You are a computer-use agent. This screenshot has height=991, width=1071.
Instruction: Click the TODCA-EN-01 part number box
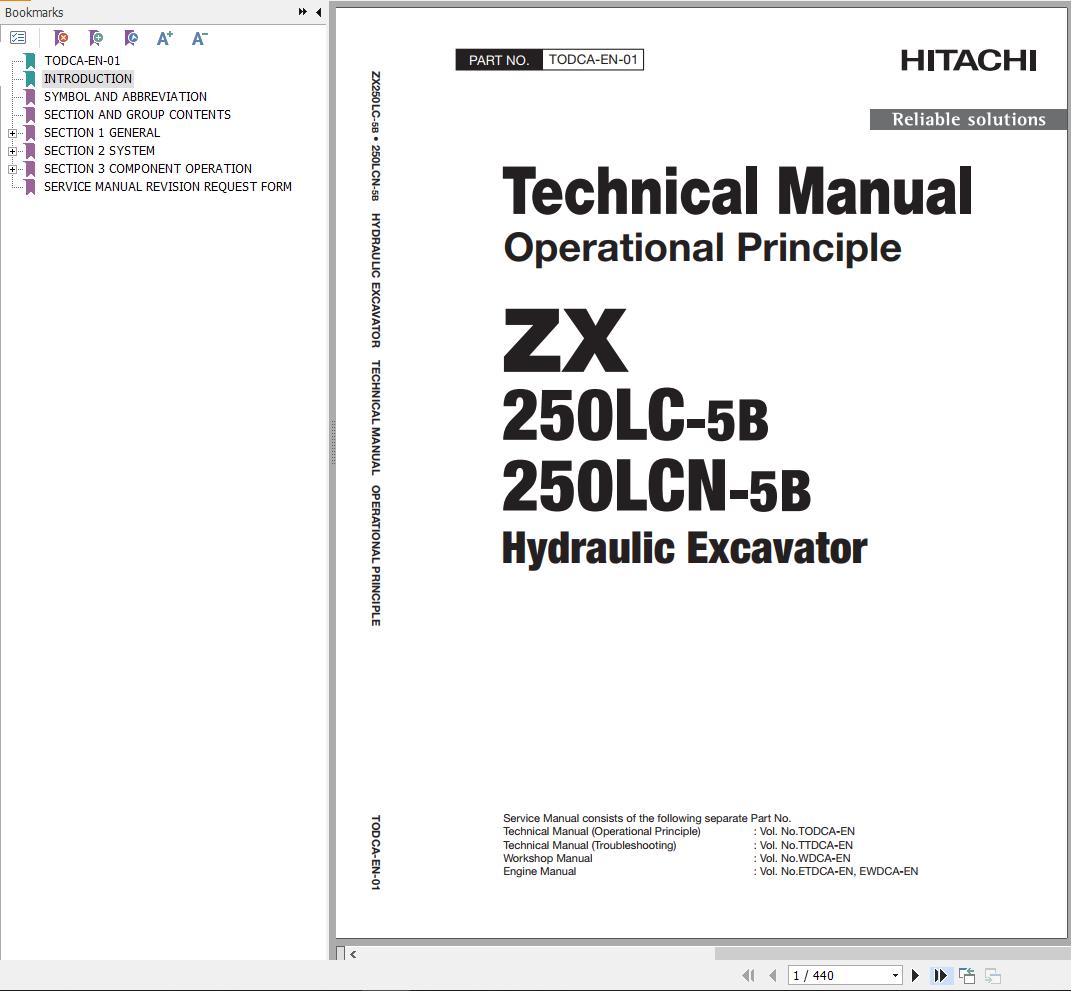[593, 59]
